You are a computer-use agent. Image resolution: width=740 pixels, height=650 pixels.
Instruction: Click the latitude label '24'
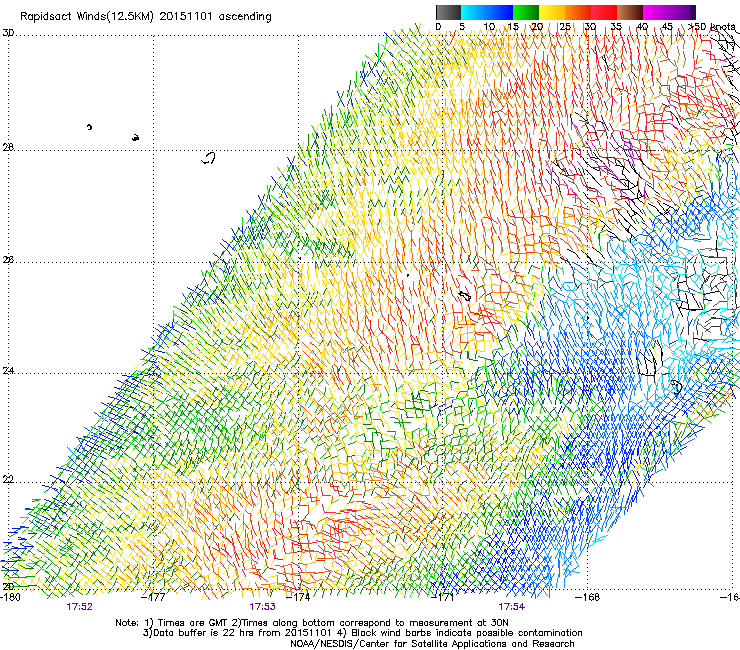coord(8,371)
